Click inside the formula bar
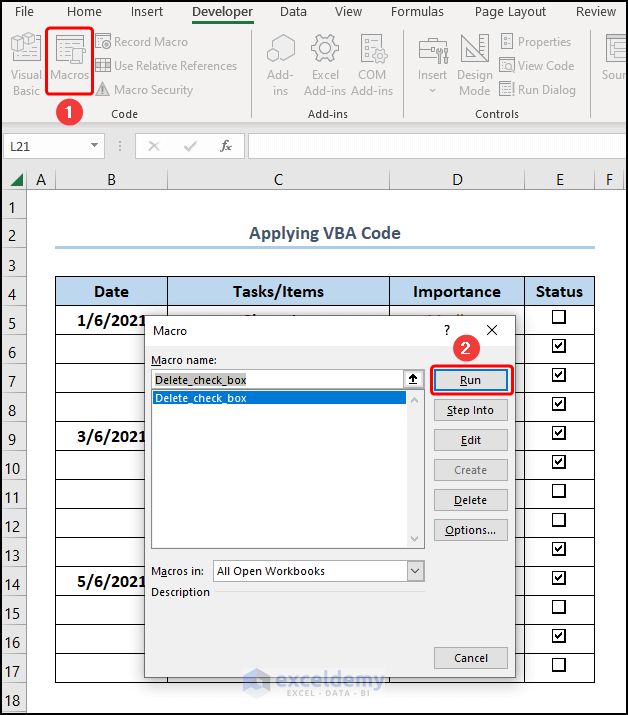 pos(436,146)
